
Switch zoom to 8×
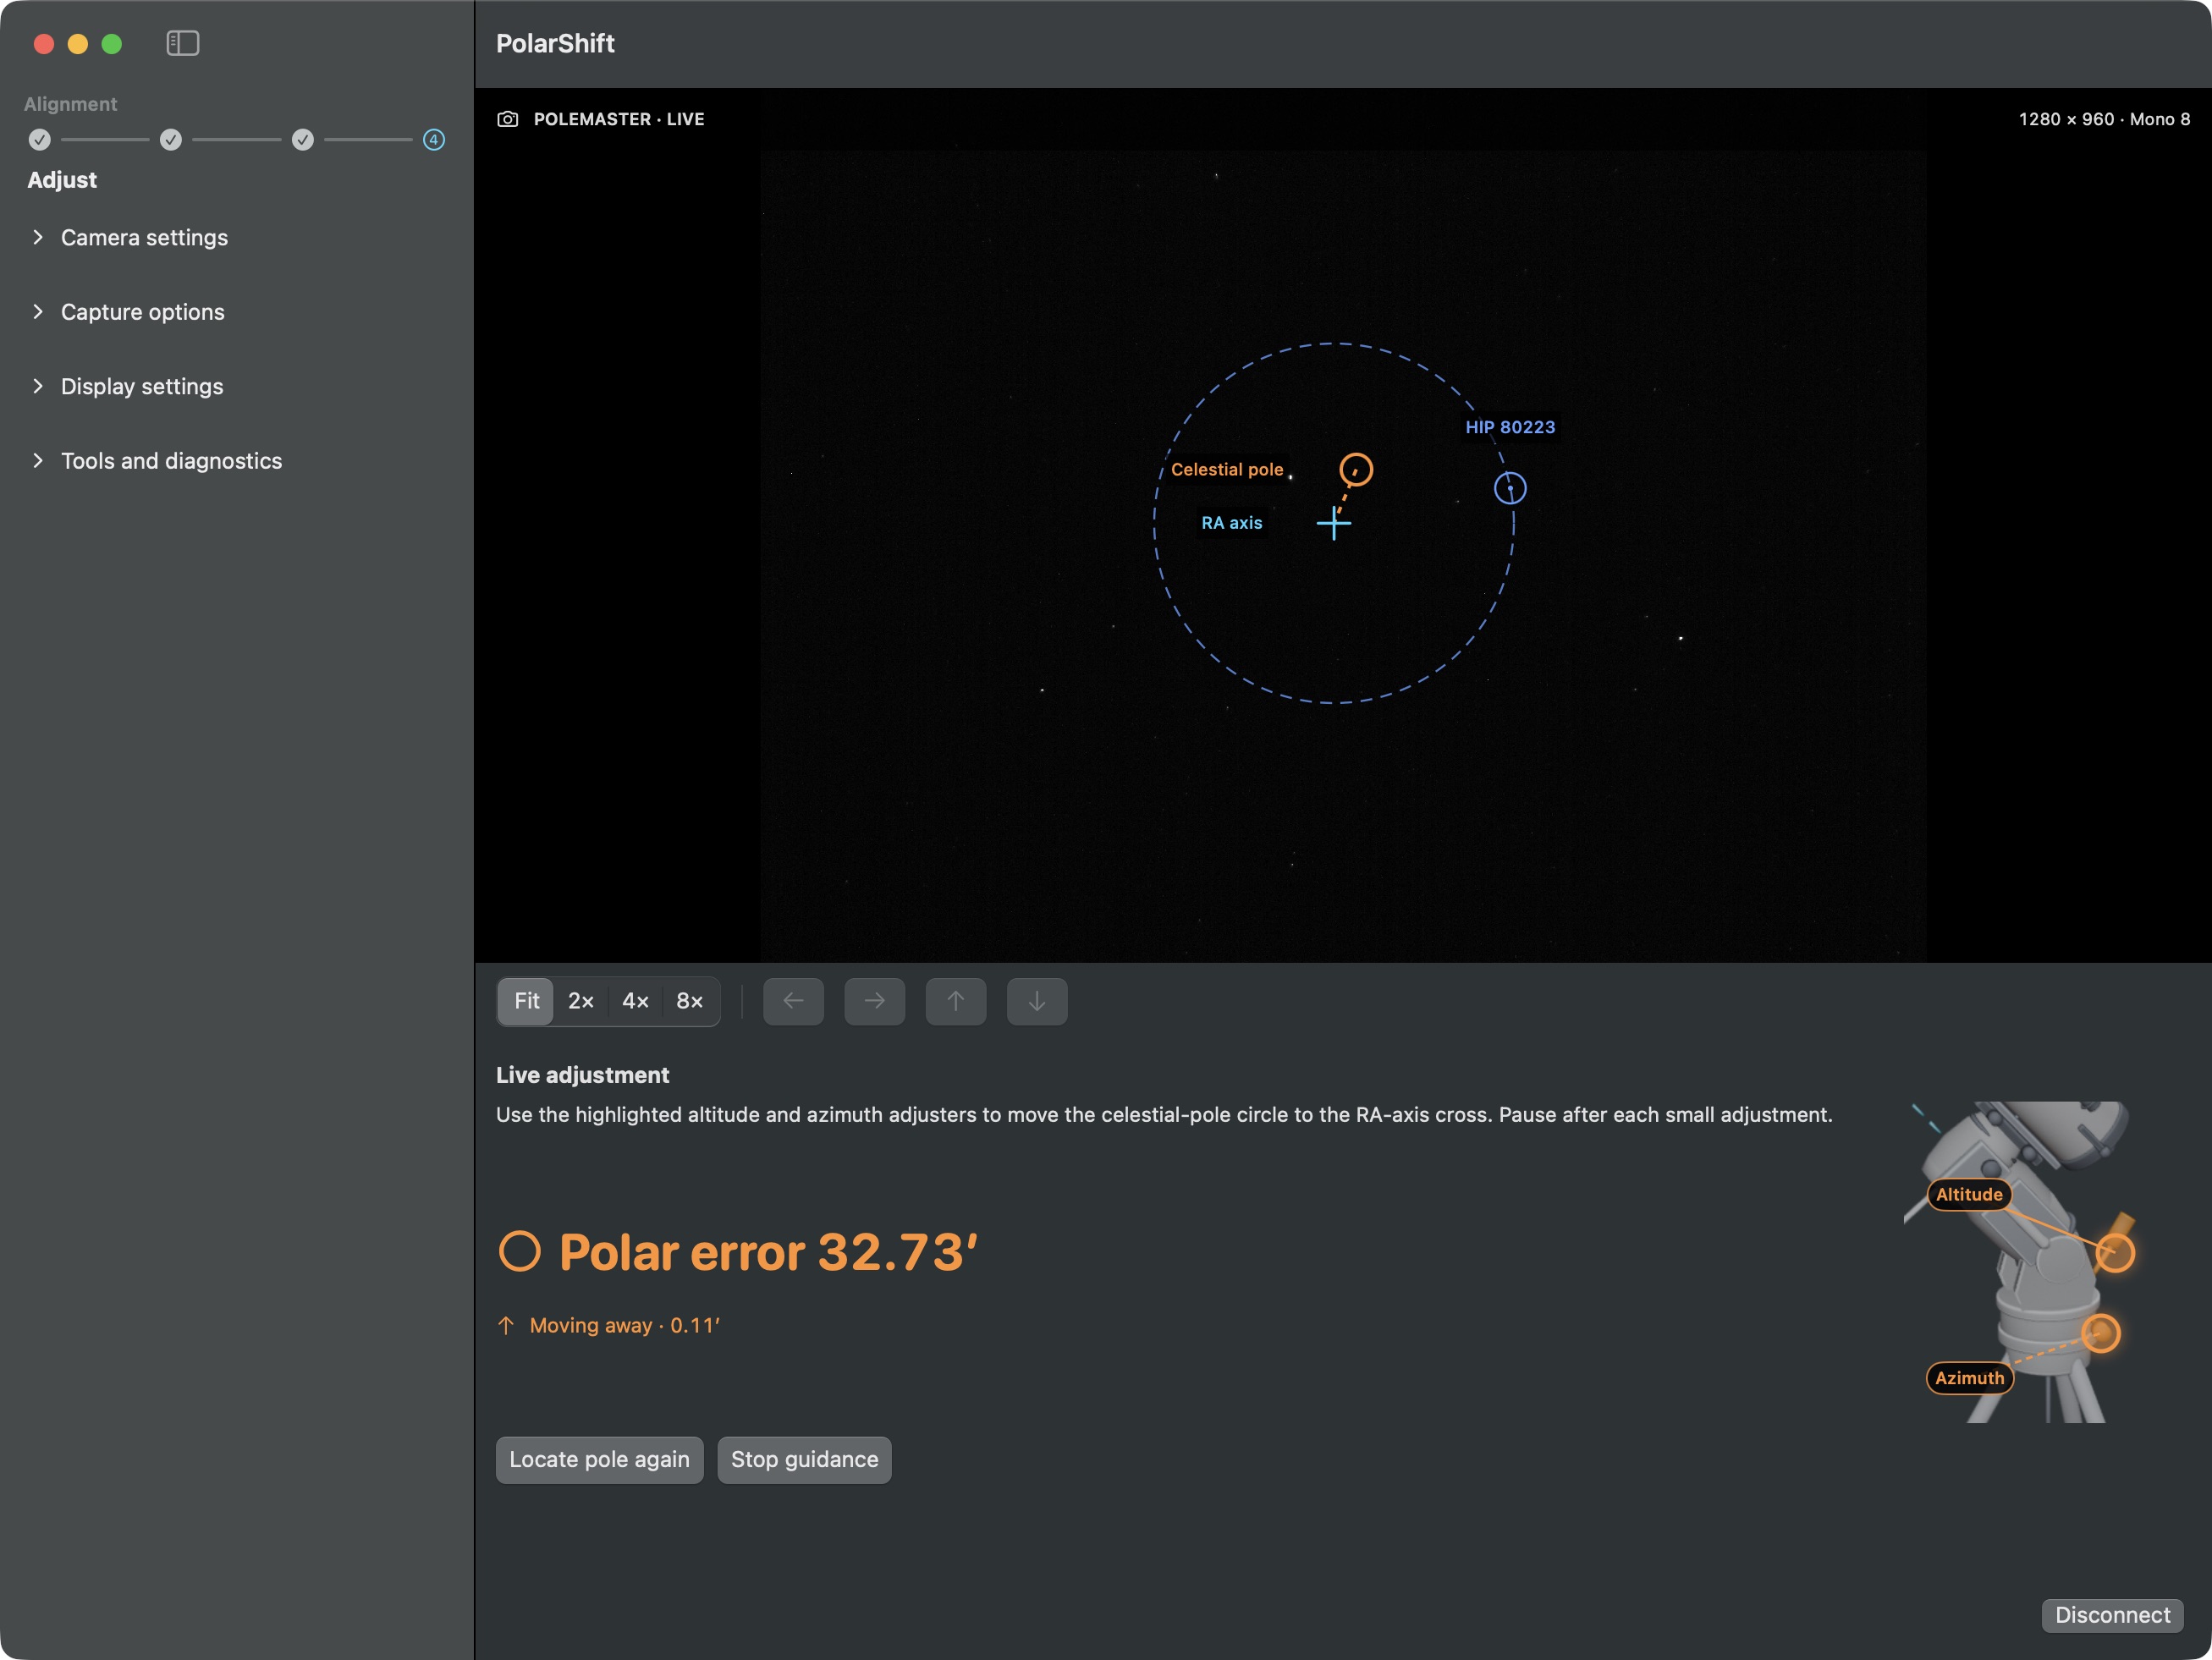click(x=689, y=1001)
